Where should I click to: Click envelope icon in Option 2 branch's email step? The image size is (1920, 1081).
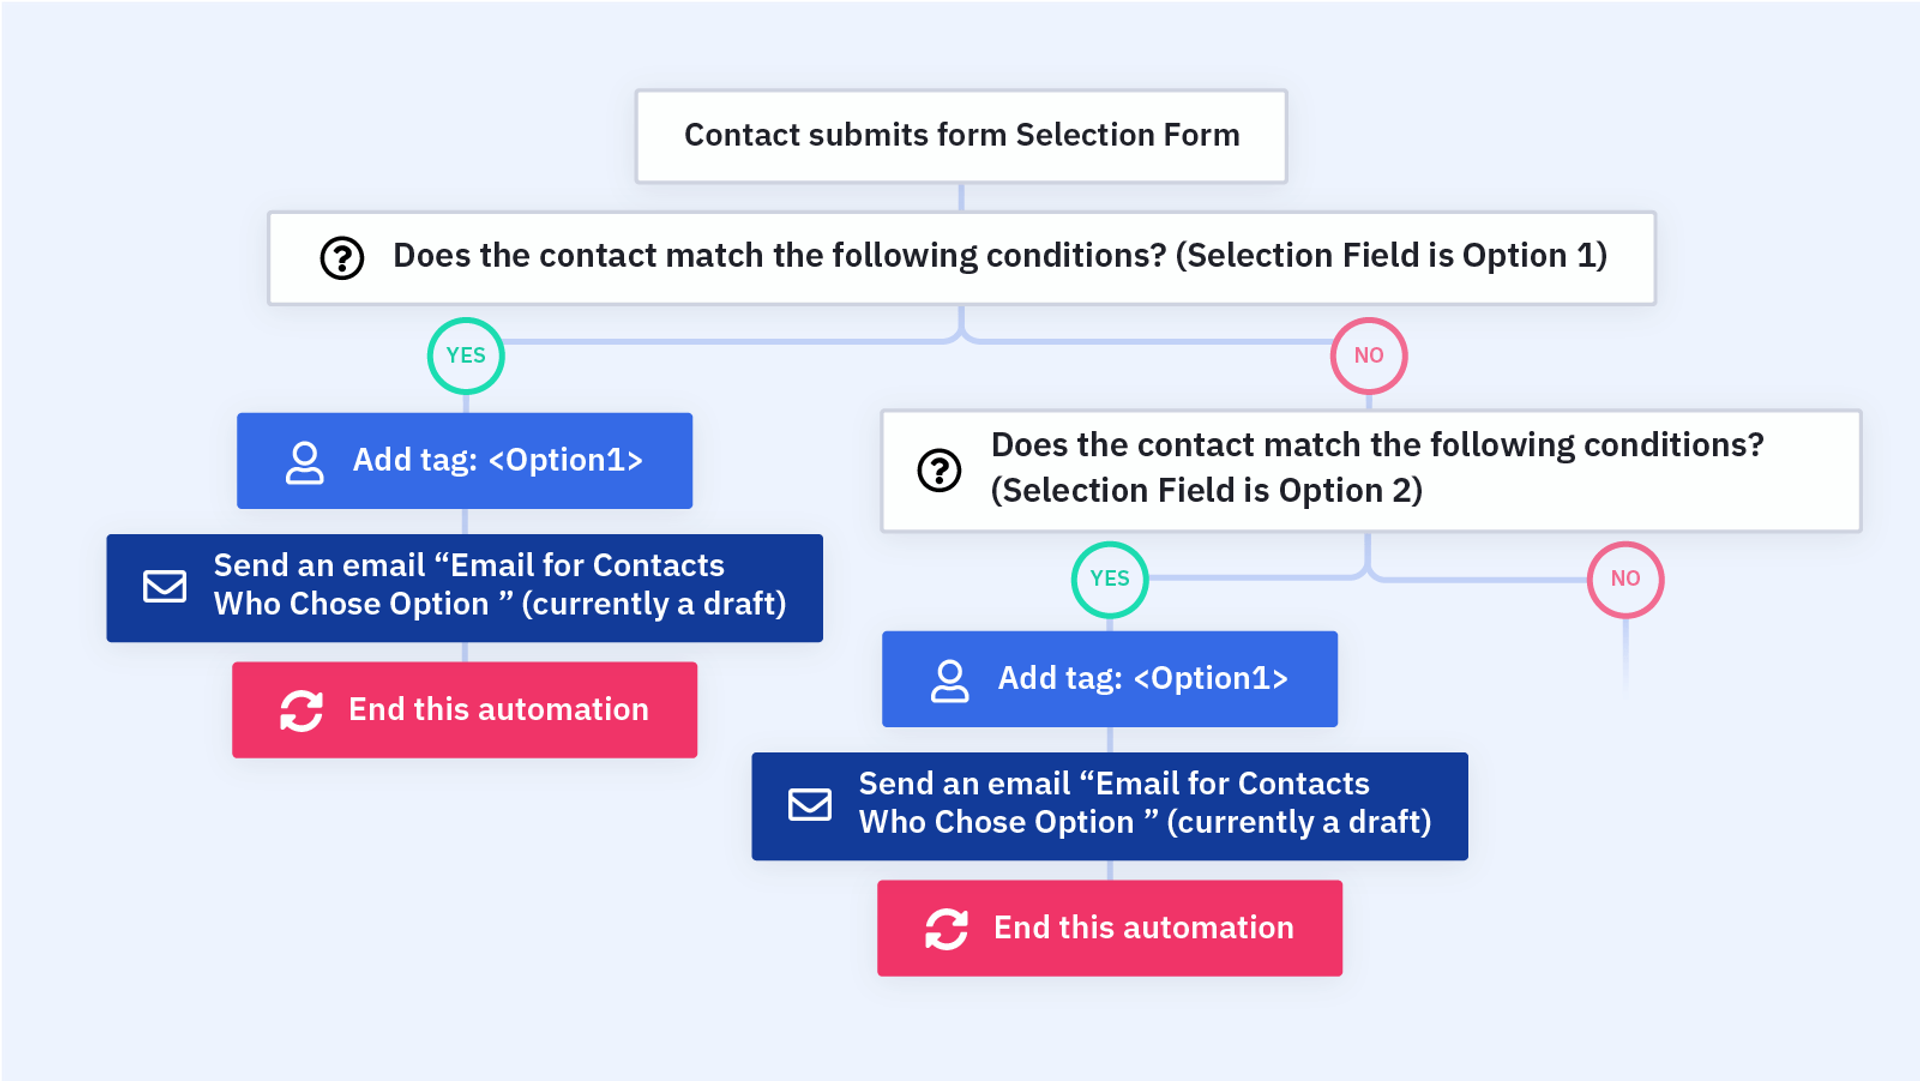[x=810, y=804]
